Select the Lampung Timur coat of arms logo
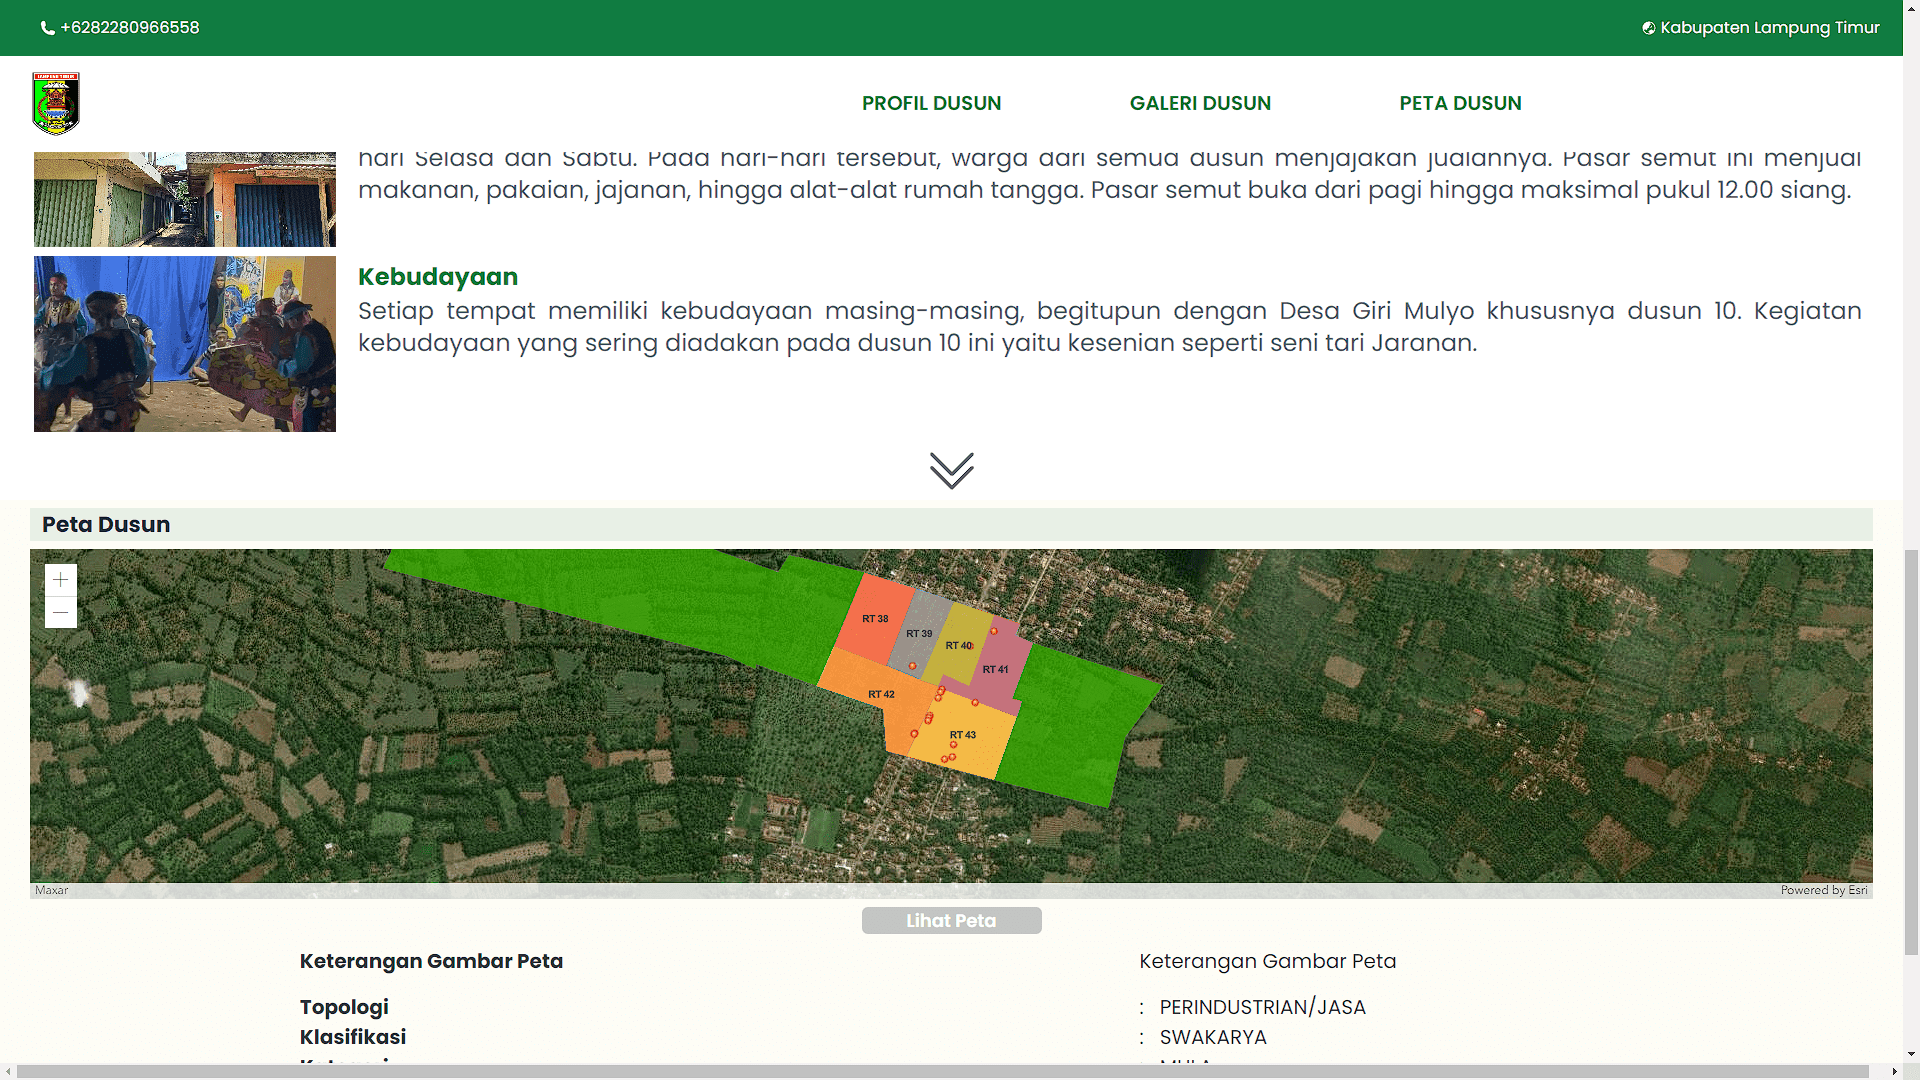The image size is (1920, 1080). 56,102
